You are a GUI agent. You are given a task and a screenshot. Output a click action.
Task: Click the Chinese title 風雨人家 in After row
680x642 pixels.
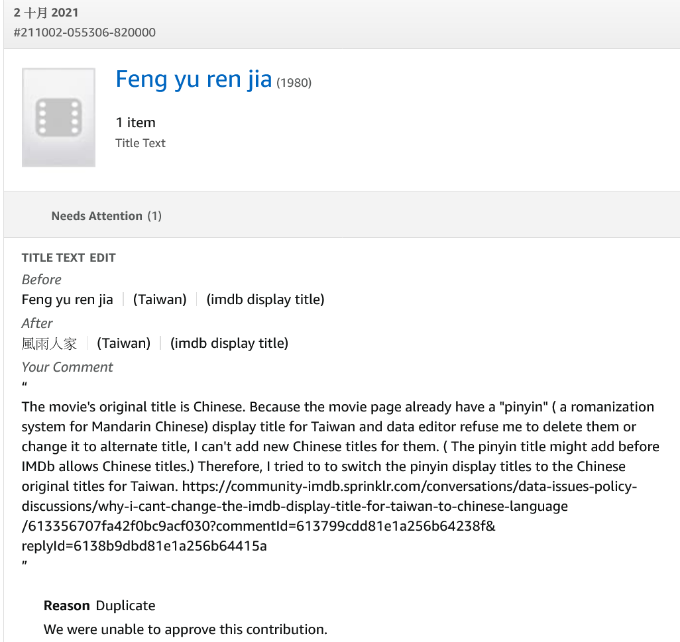[x=49, y=343]
